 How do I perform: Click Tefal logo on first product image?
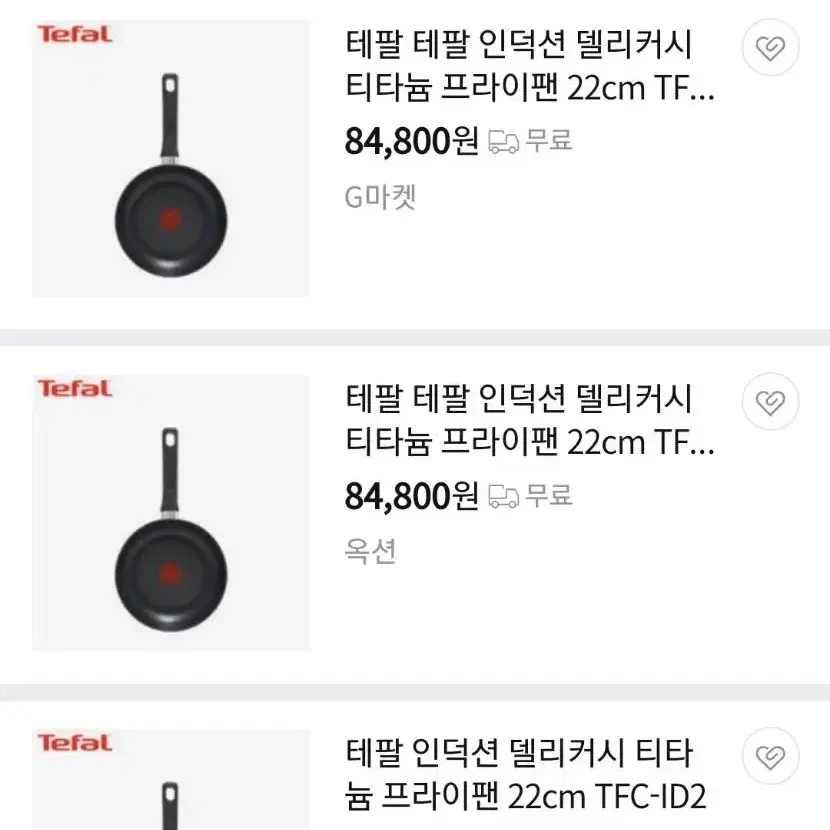point(74,34)
